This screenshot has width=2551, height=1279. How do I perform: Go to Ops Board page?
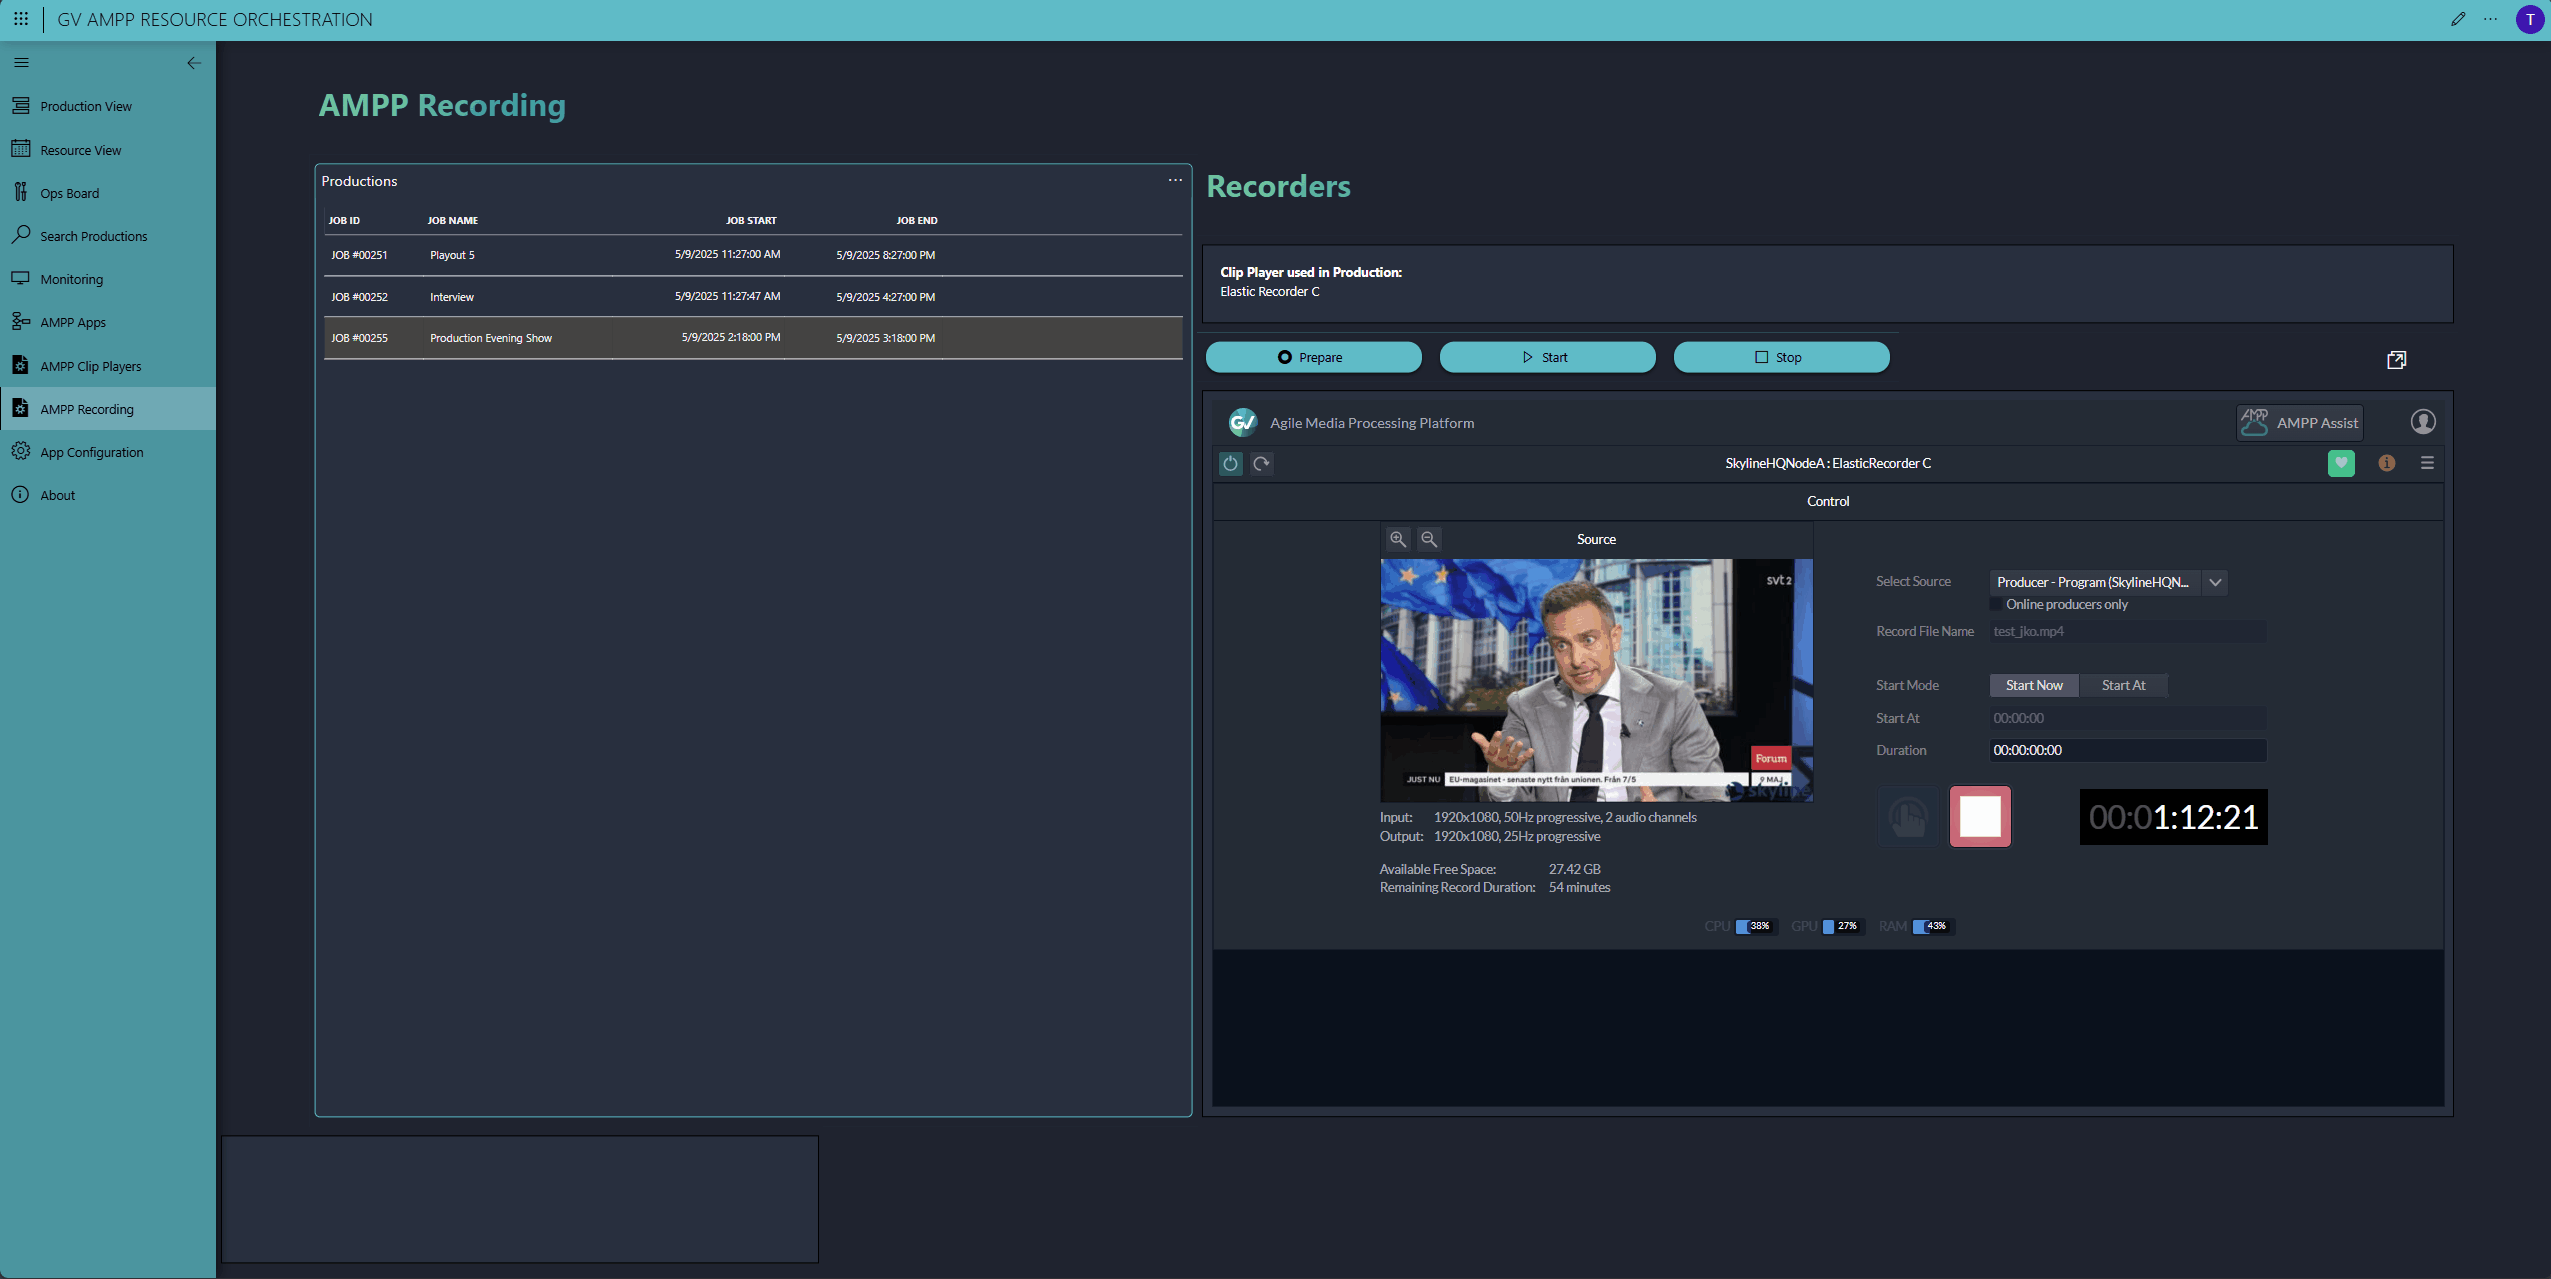click(108, 193)
